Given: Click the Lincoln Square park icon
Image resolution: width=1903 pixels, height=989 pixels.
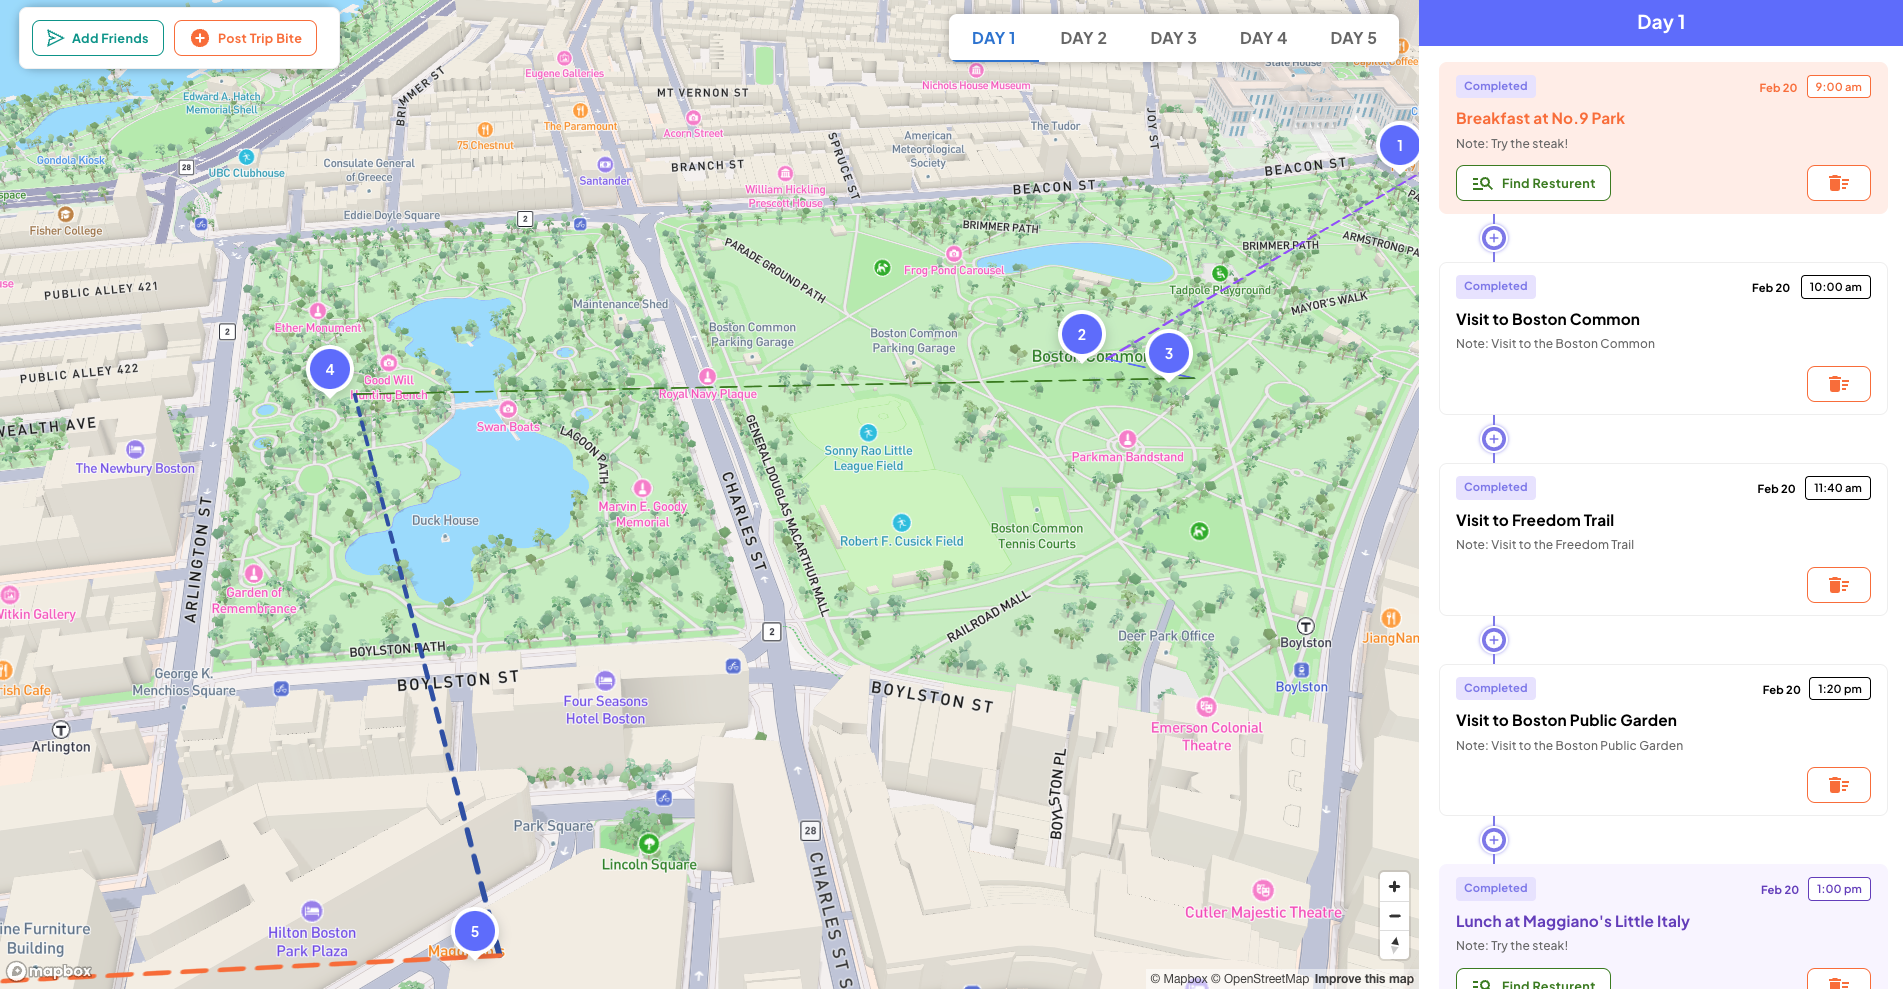Looking at the screenshot, I should pos(649,844).
